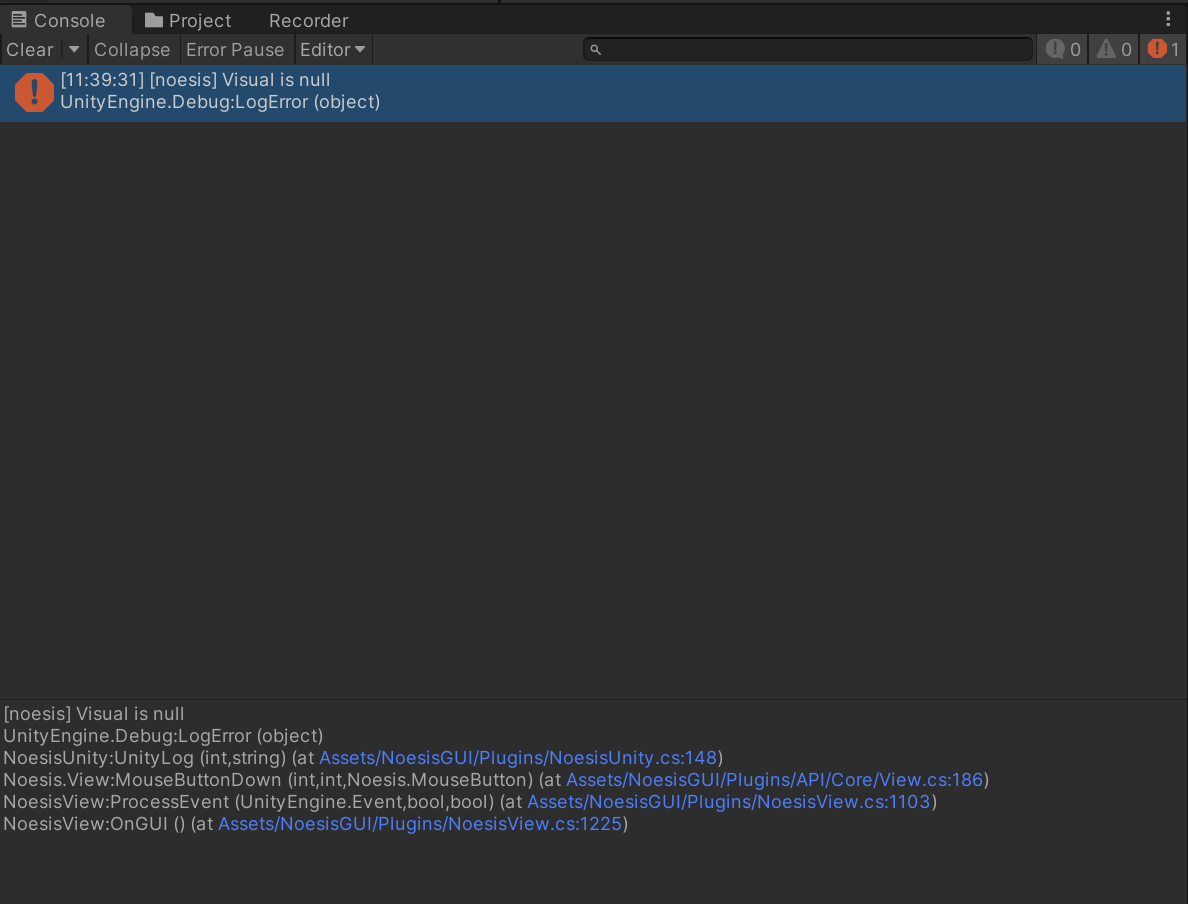This screenshot has width=1188, height=904.
Task: Enable the Collapse toggle
Action: coord(132,49)
